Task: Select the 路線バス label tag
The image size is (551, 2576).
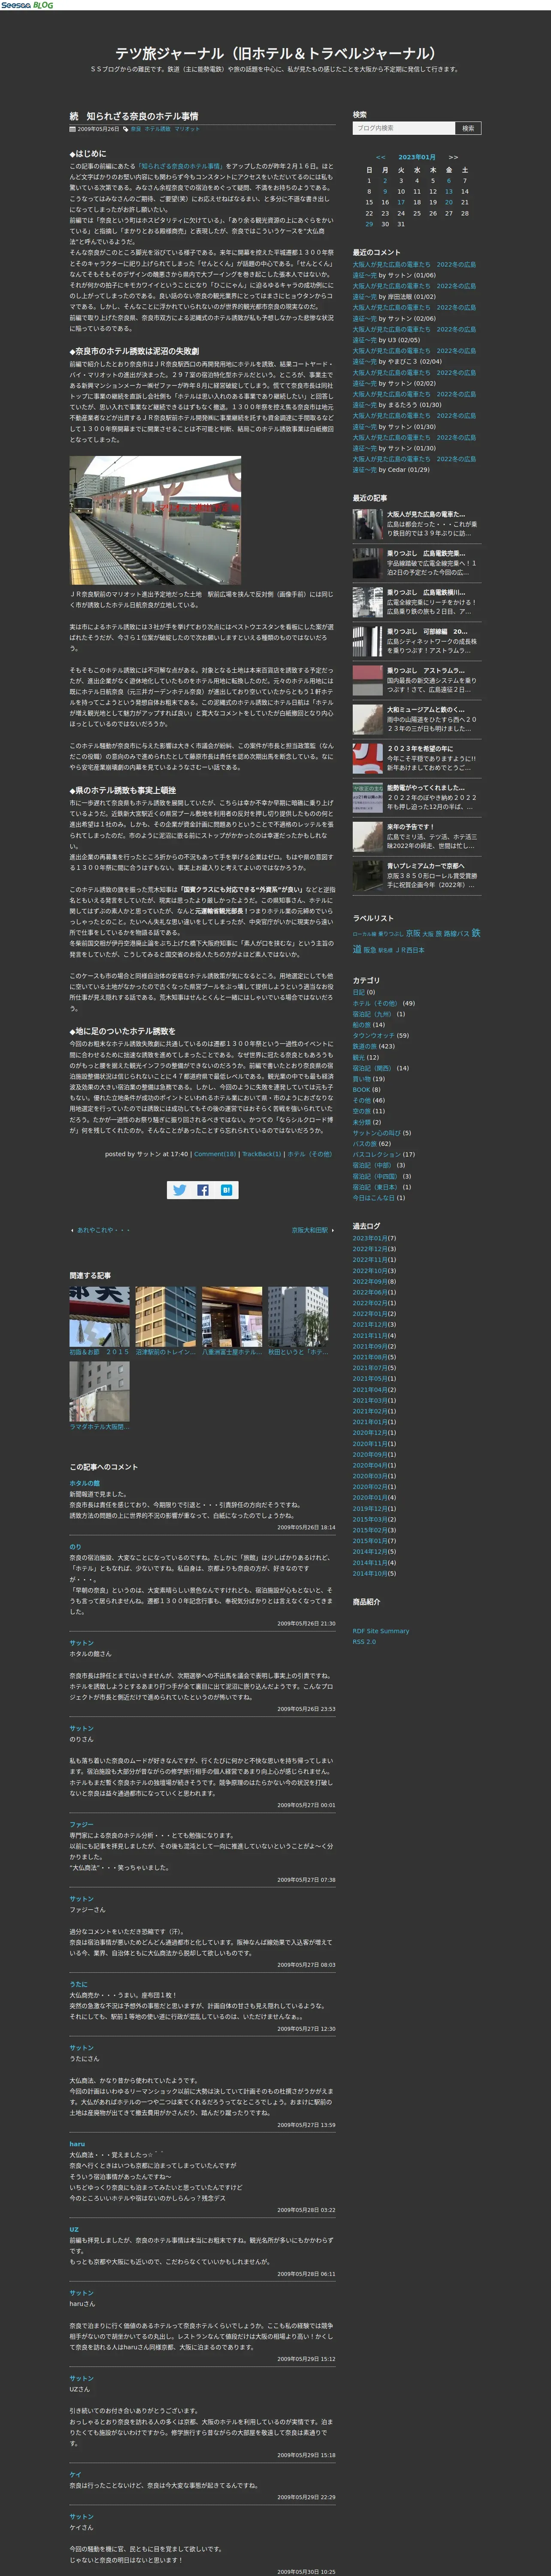Action: coord(457,934)
